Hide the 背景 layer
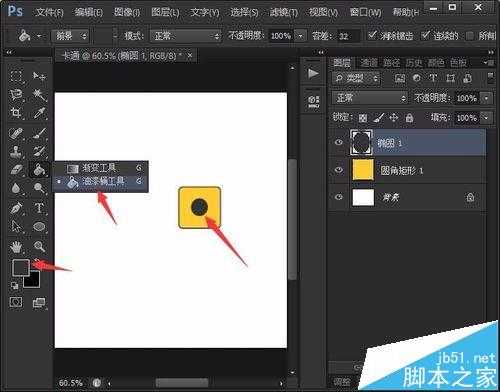 click(339, 197)
